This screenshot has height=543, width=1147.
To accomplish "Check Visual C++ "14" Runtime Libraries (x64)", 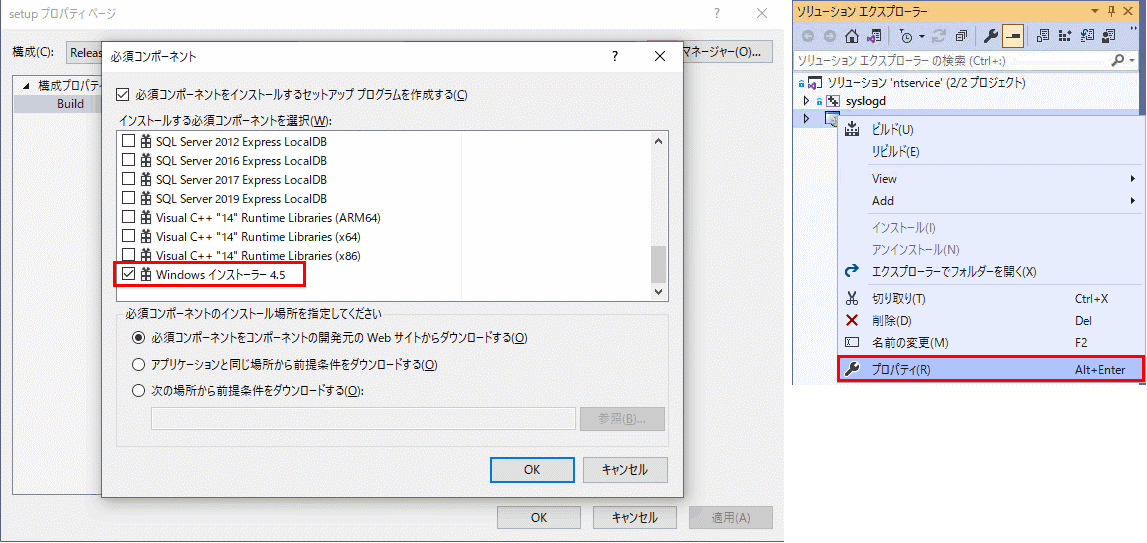I will 128,236.
